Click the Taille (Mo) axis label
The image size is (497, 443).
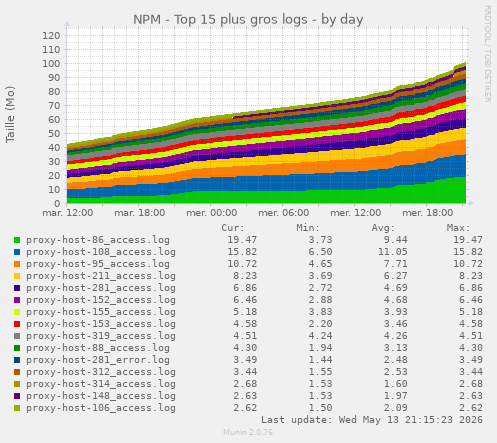point(10,114)
